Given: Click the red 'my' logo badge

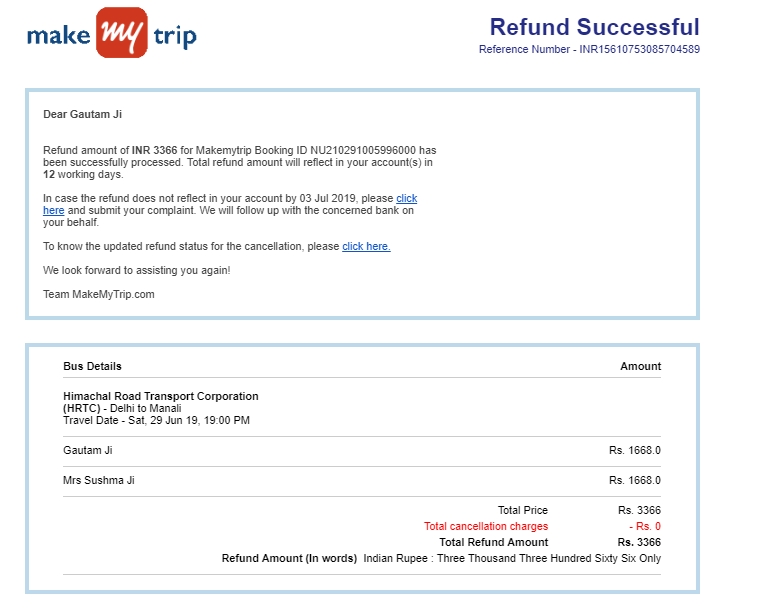Looking at the screenshot, I should tap(122, 33).
